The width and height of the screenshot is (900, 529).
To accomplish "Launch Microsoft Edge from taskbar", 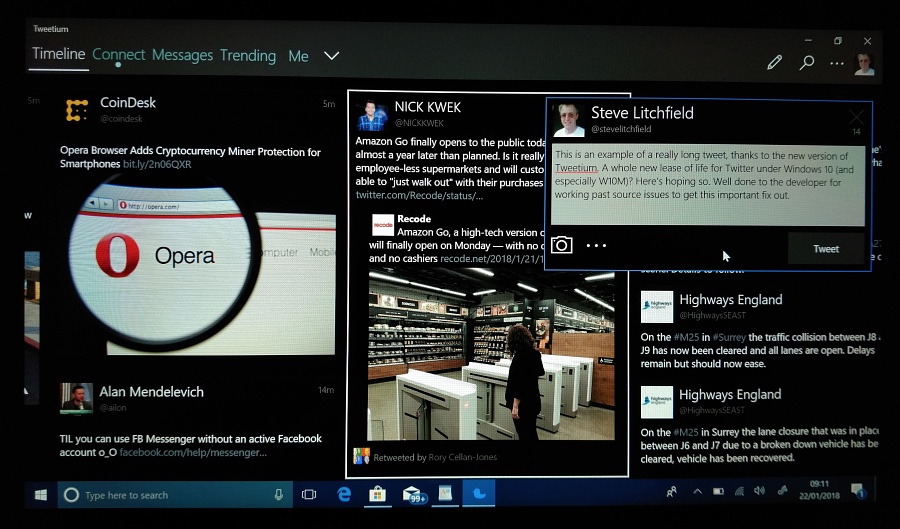I will coord(344,495).
